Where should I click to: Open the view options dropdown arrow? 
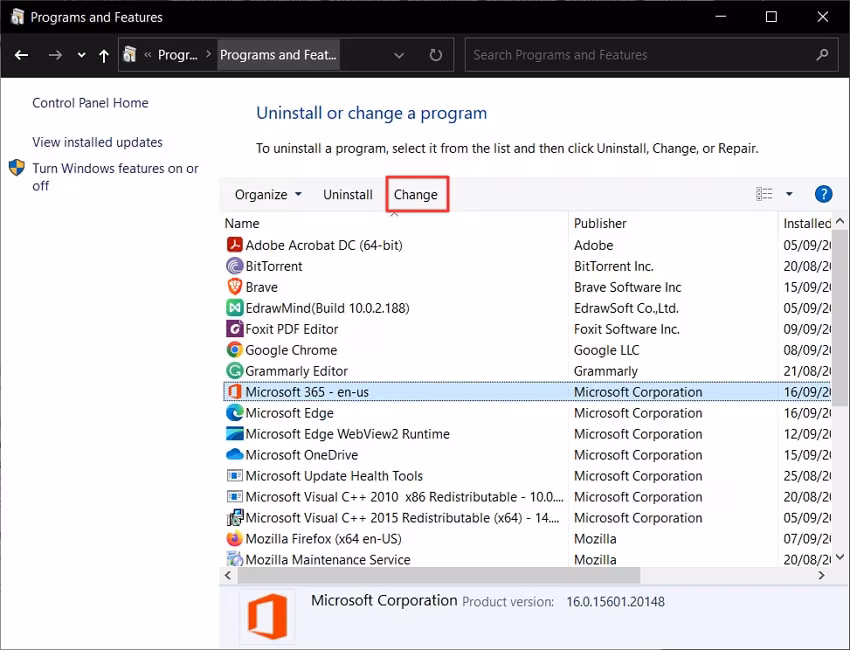(x=789, y=194)
